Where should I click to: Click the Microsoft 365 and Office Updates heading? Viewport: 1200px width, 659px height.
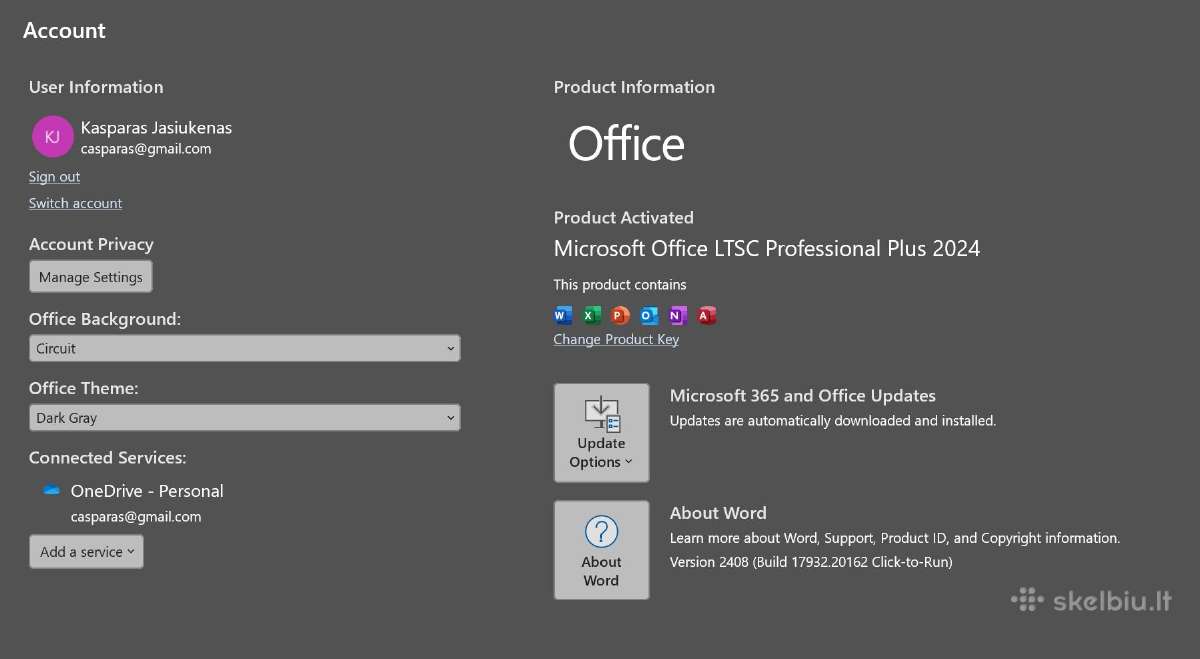[x=803, y=396]
